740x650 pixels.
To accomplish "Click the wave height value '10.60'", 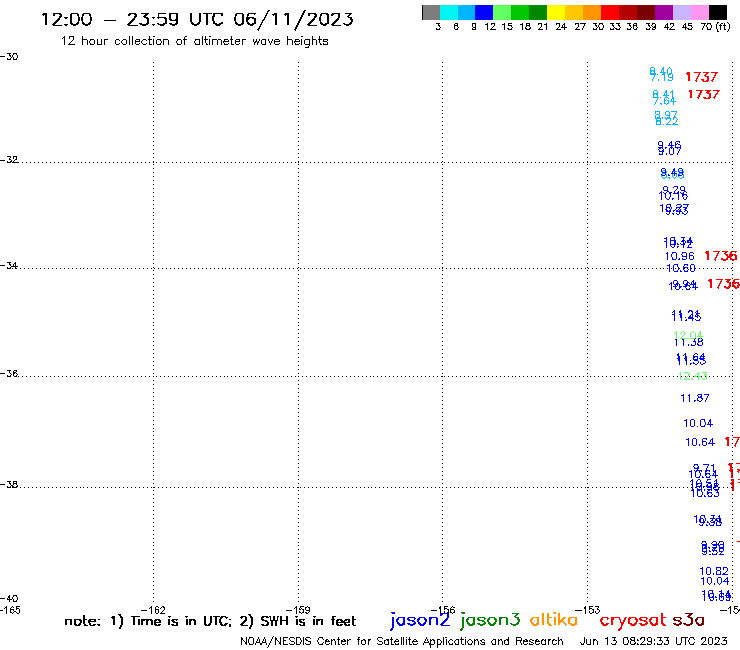I will tap(681, 268).
